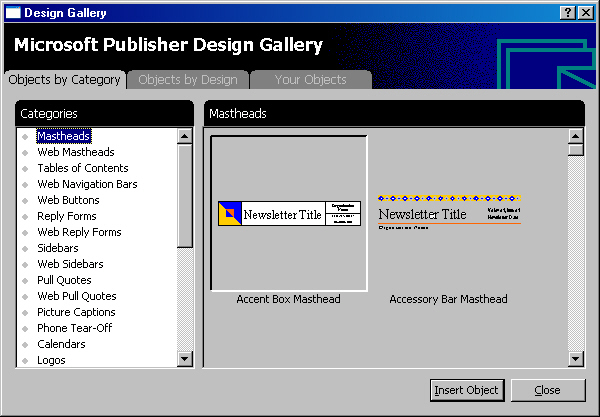Click scroll down arrow in Mastheads pane

[575, 359]
